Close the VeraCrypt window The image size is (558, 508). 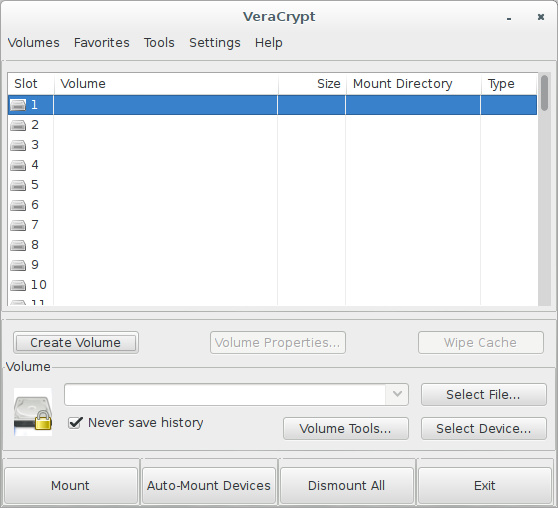pos(541,17)
